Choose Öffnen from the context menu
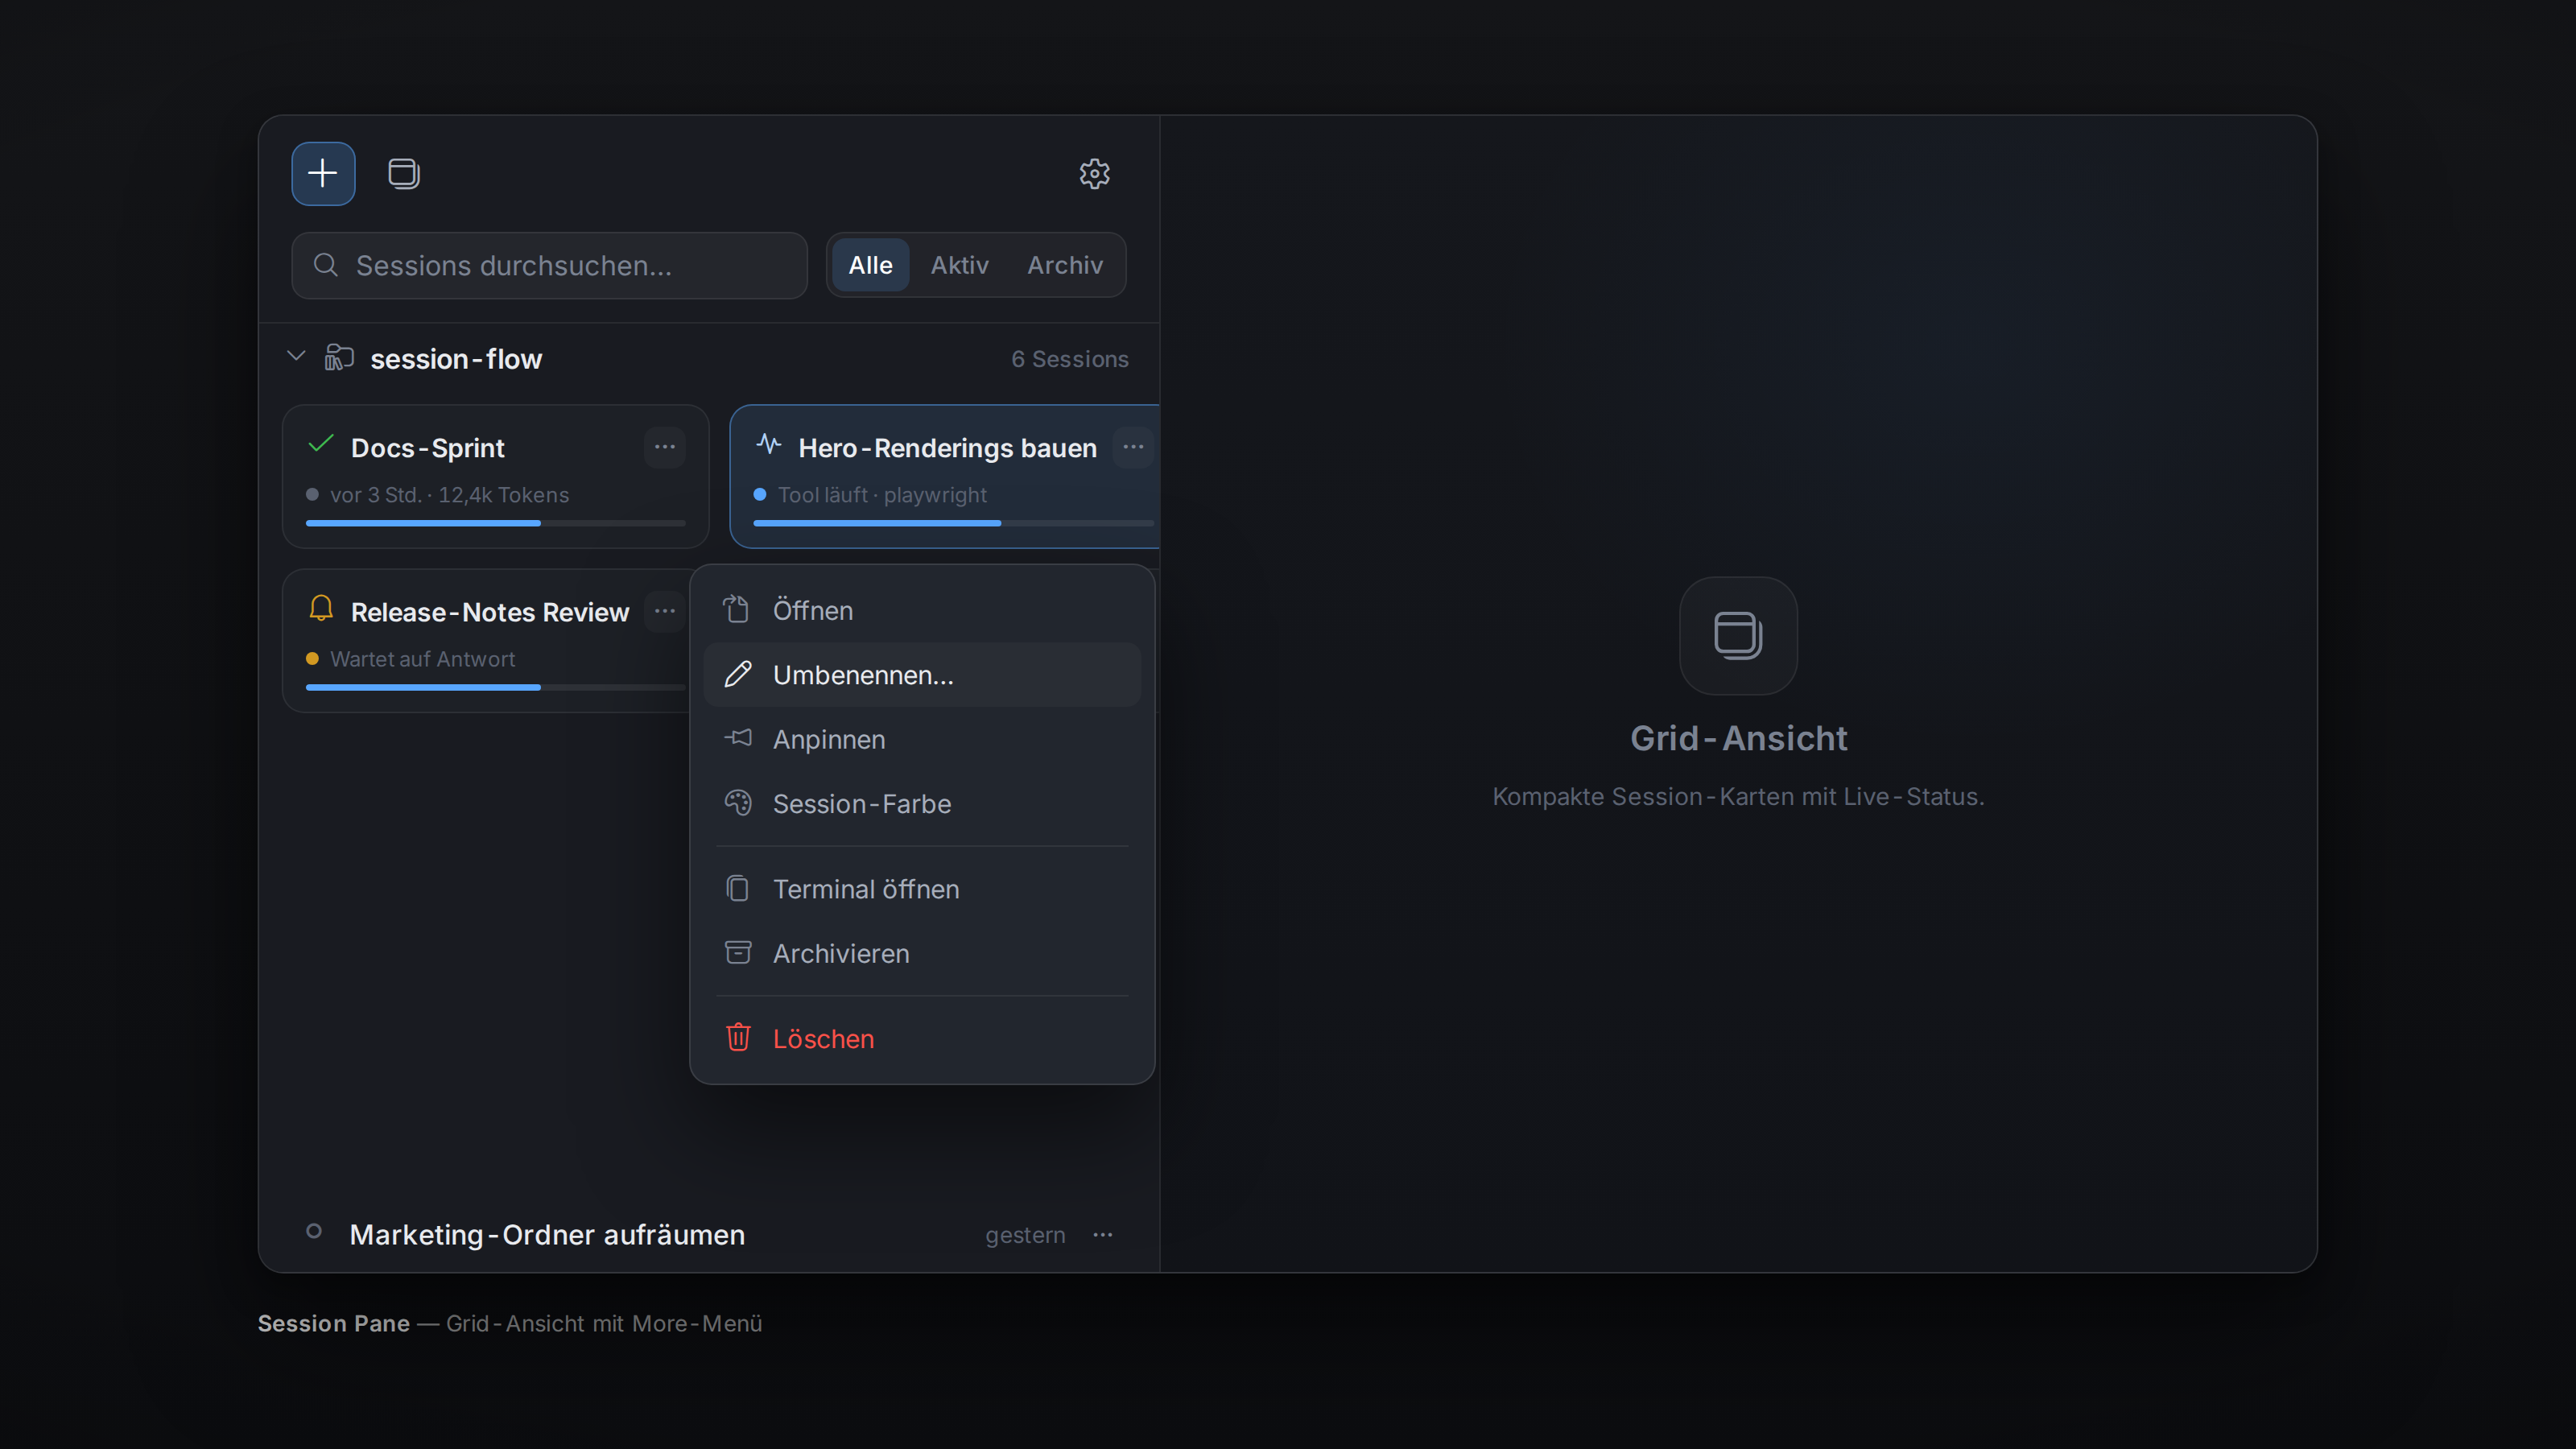The height and width of the screenshot is (1449, 2576). [x=921, y=610]
